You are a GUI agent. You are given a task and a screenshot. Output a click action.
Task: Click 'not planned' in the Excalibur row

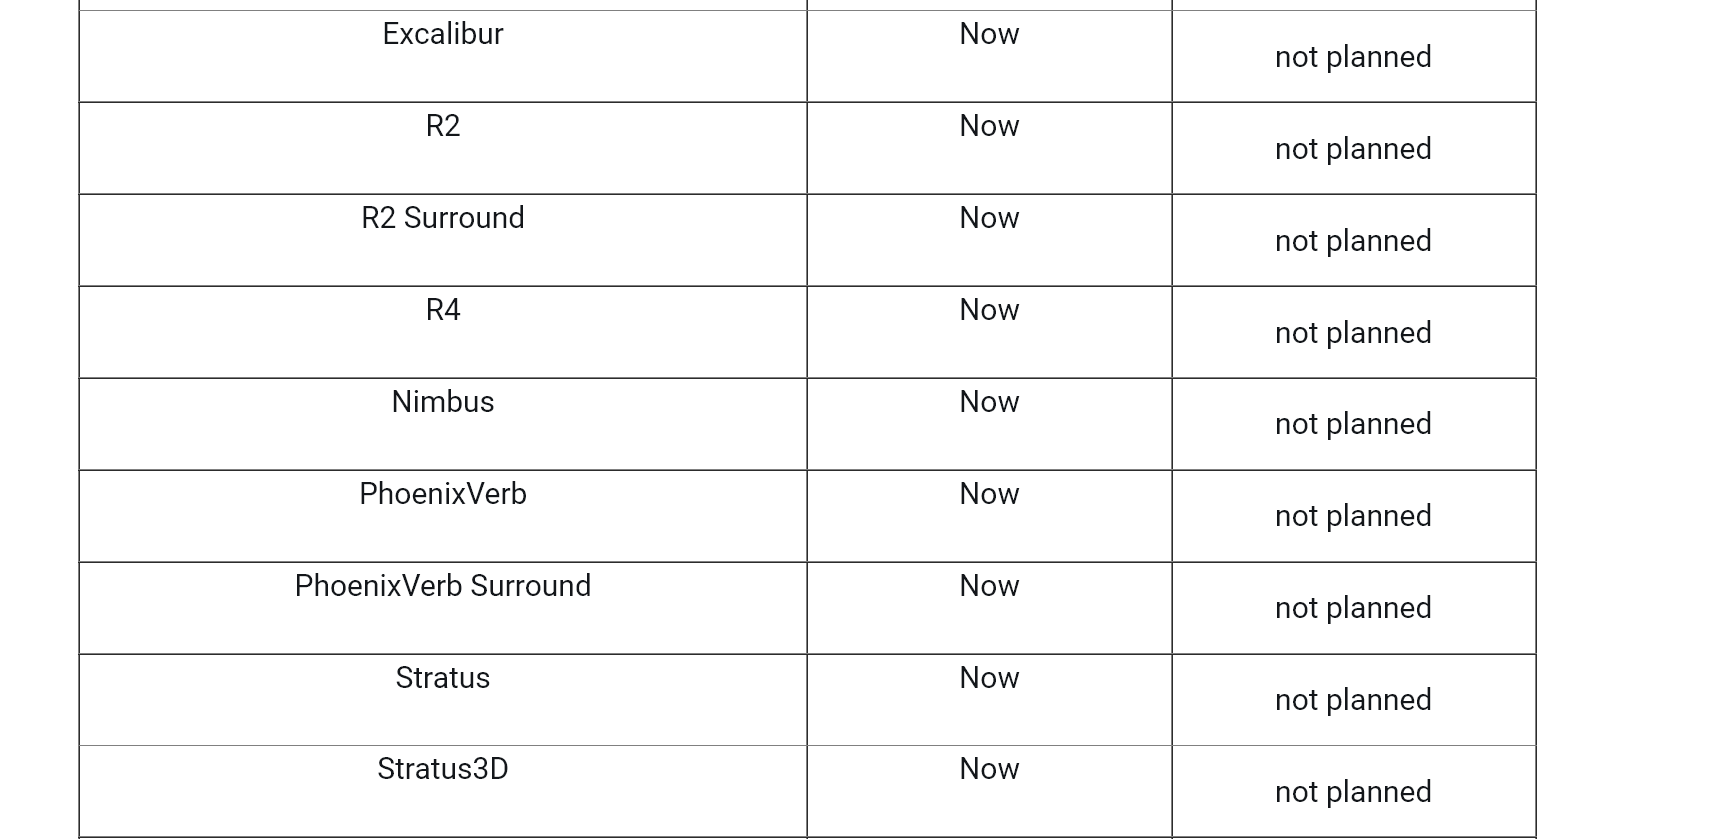pyautogui.click(x=1353, y=57)
